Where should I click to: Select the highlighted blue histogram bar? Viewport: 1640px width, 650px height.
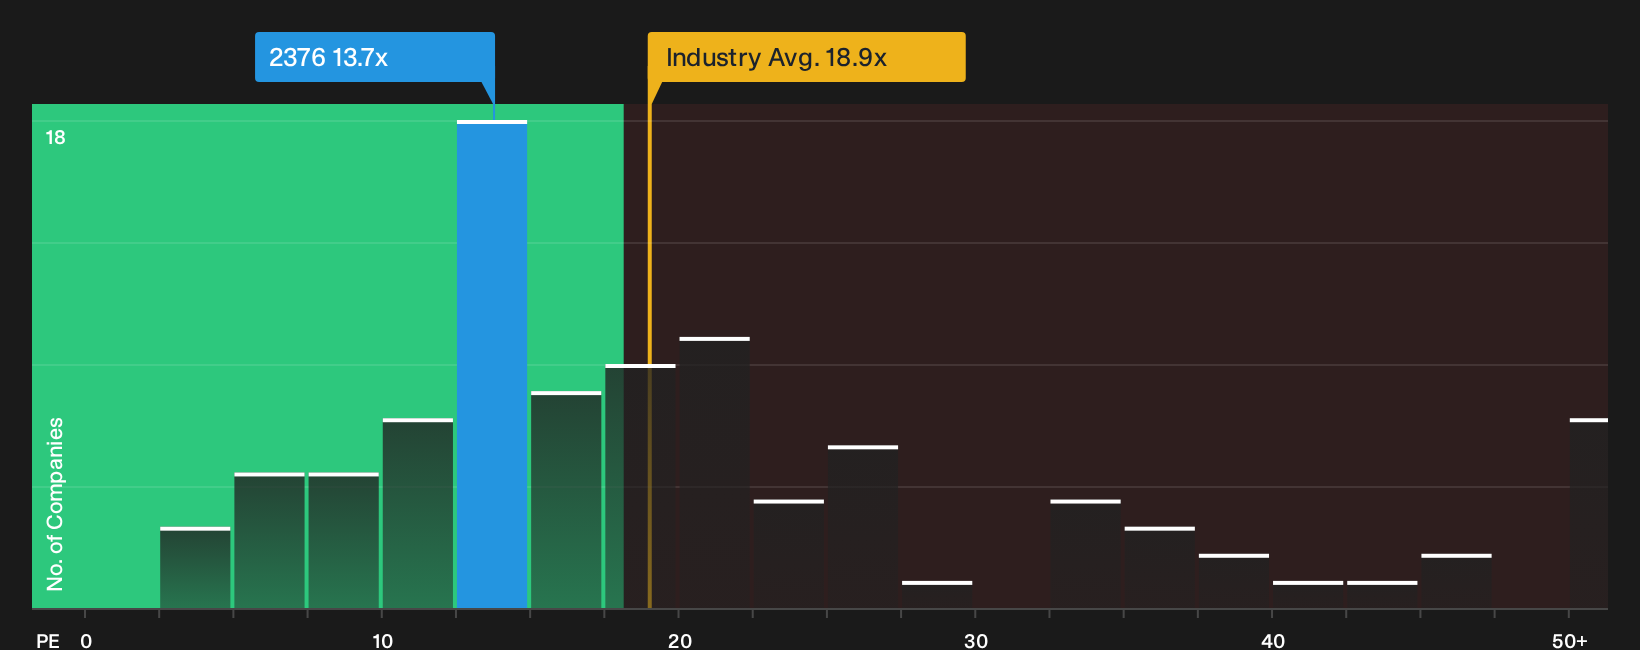492,364
